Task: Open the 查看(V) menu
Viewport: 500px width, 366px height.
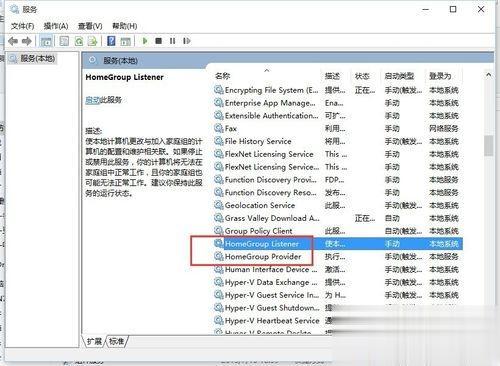Action: (90, 26)
